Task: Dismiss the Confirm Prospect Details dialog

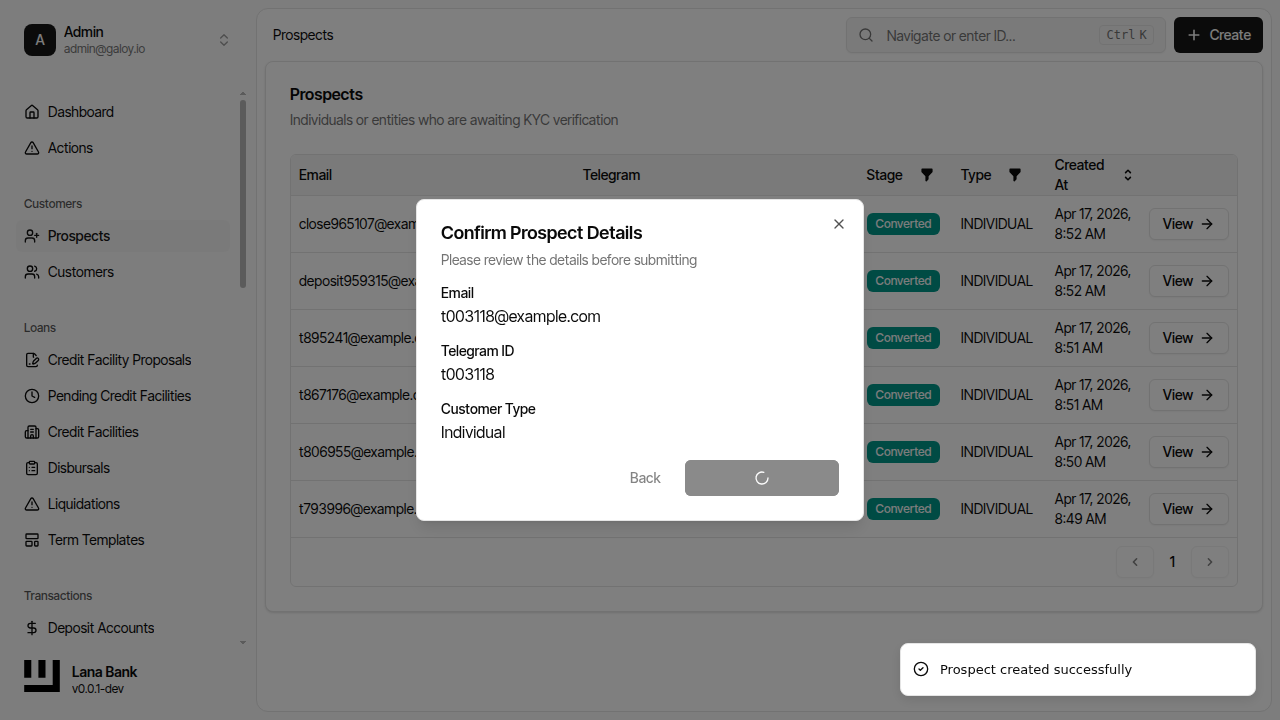Action: click(839, 224)
